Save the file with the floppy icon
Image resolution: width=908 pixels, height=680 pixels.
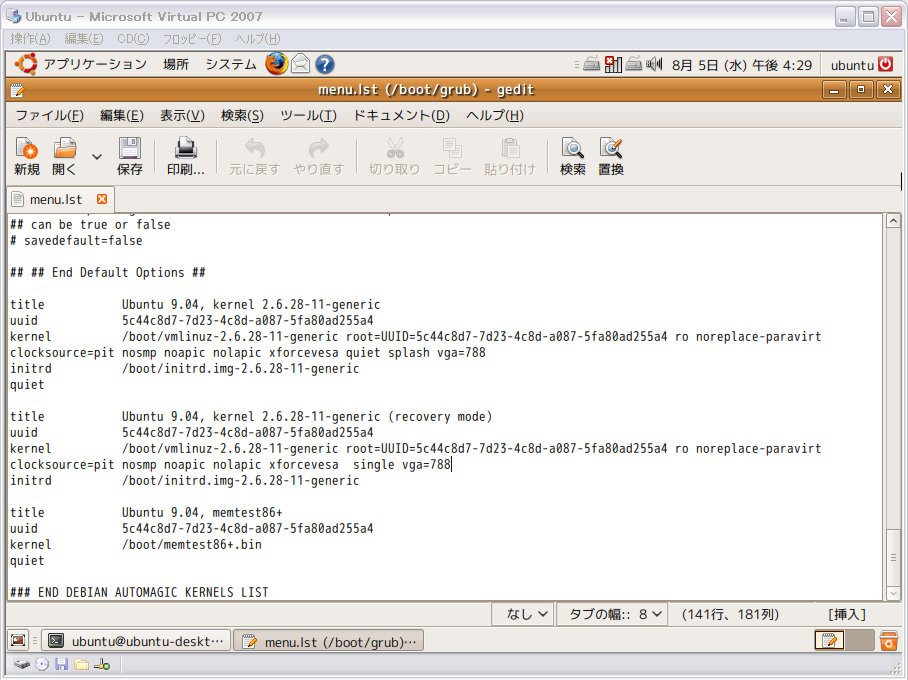click(x=129, y=156)
